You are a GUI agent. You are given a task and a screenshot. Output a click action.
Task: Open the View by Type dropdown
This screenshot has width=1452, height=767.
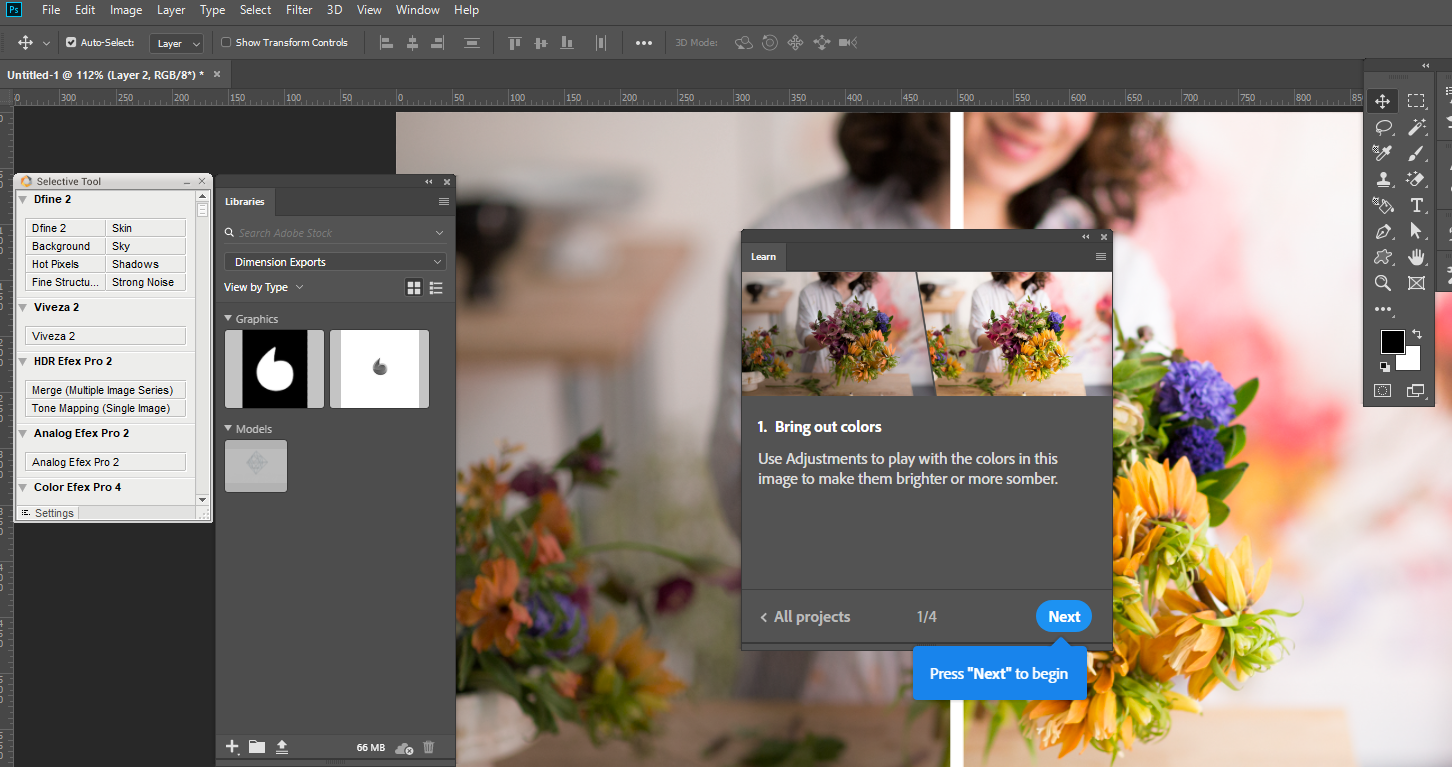pos(263,287)
